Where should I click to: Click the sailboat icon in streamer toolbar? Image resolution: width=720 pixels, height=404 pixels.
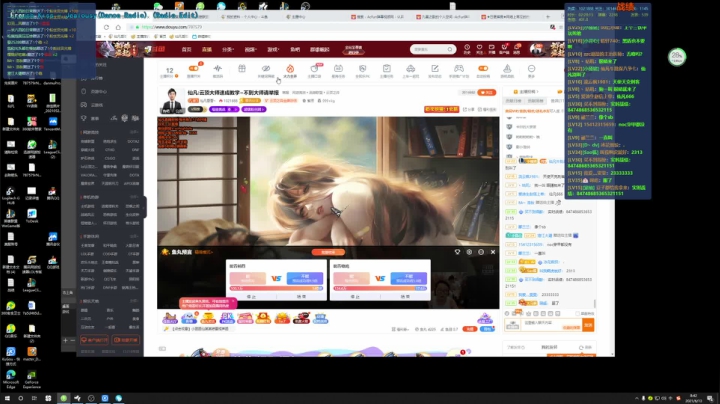click(x=507, y=69)
